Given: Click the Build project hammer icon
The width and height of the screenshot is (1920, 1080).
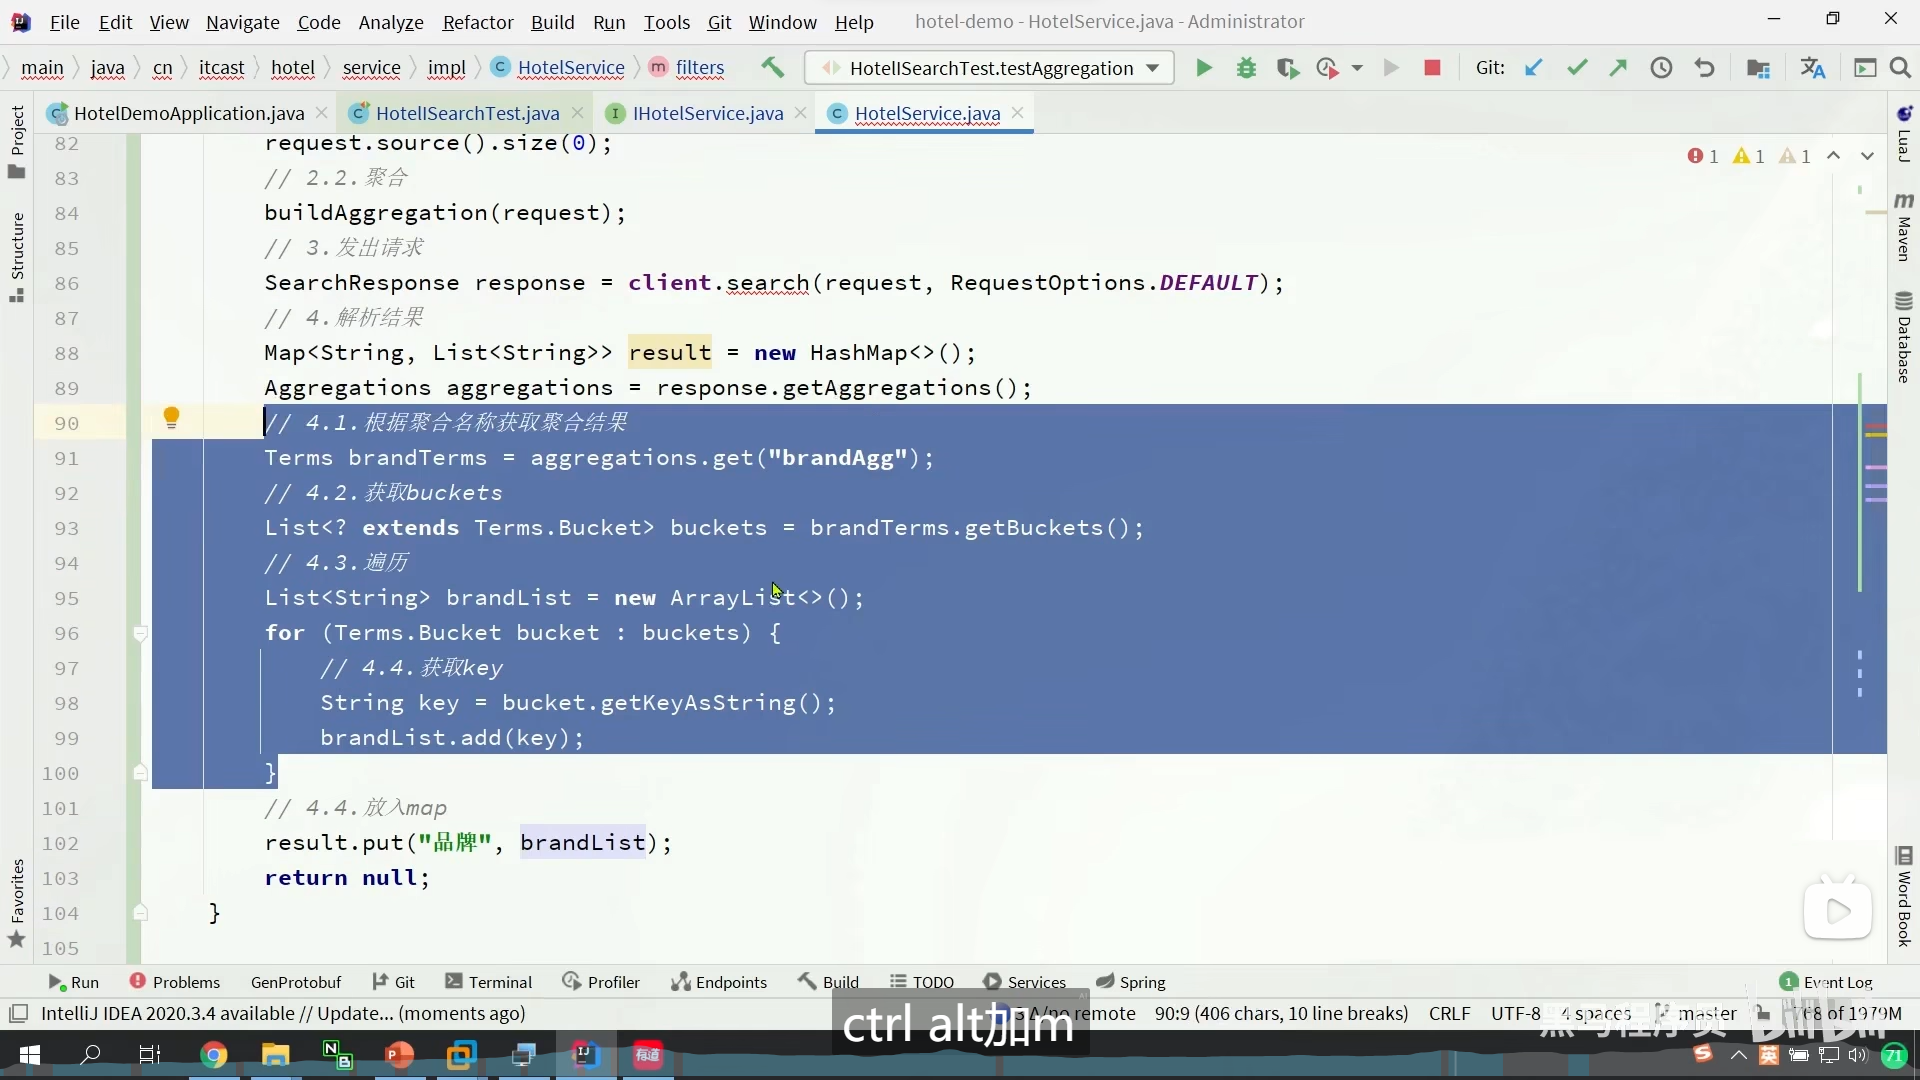Looking at the screenshot, I should (x=772, y=68).
